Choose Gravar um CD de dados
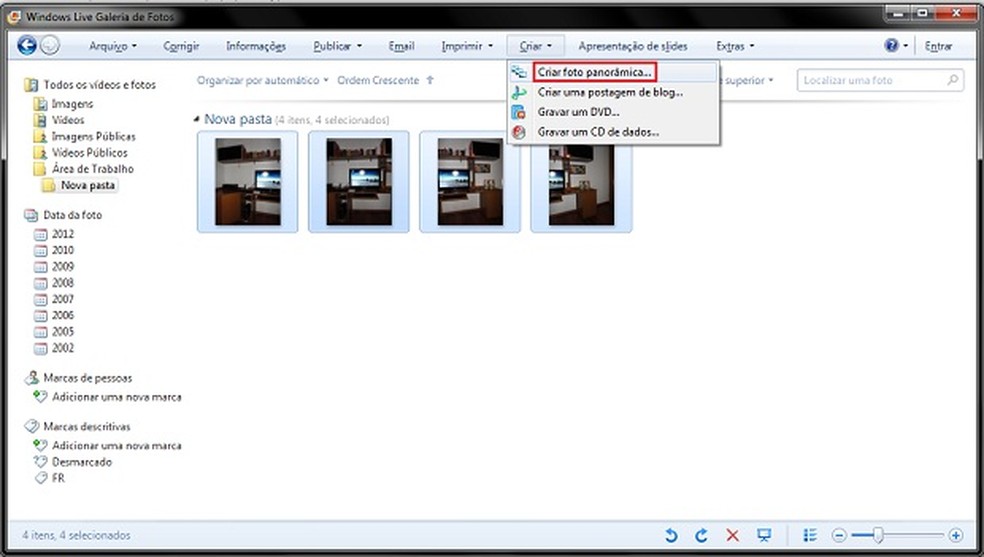 pos(598,132)
